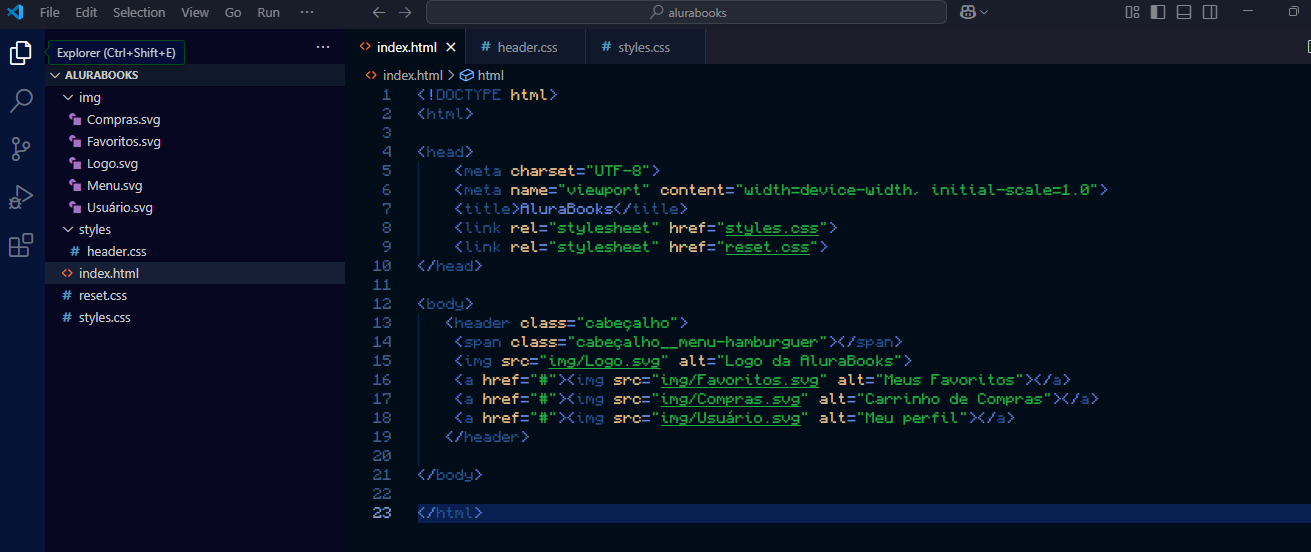Follow the styles.css href link in code
Viewport: 1311px width, 552px height.
click(772, 228)
